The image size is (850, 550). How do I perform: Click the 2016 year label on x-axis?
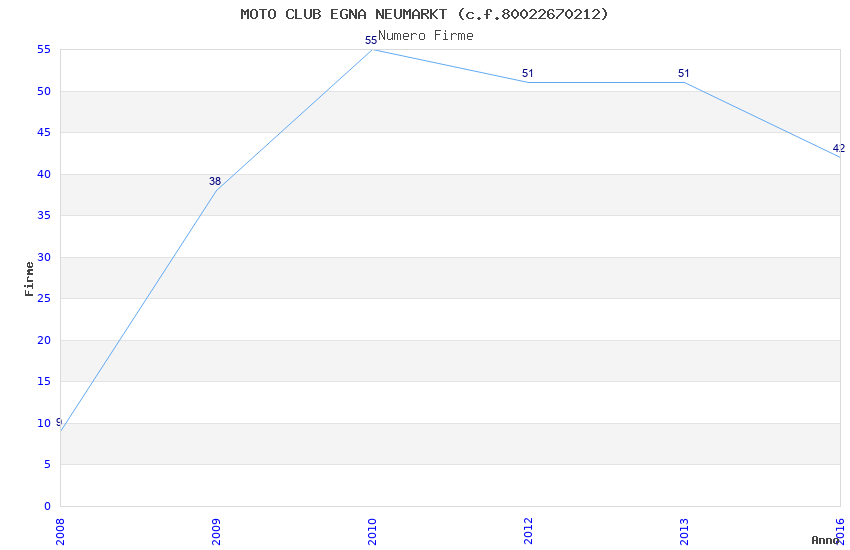[x=840, y=530]
